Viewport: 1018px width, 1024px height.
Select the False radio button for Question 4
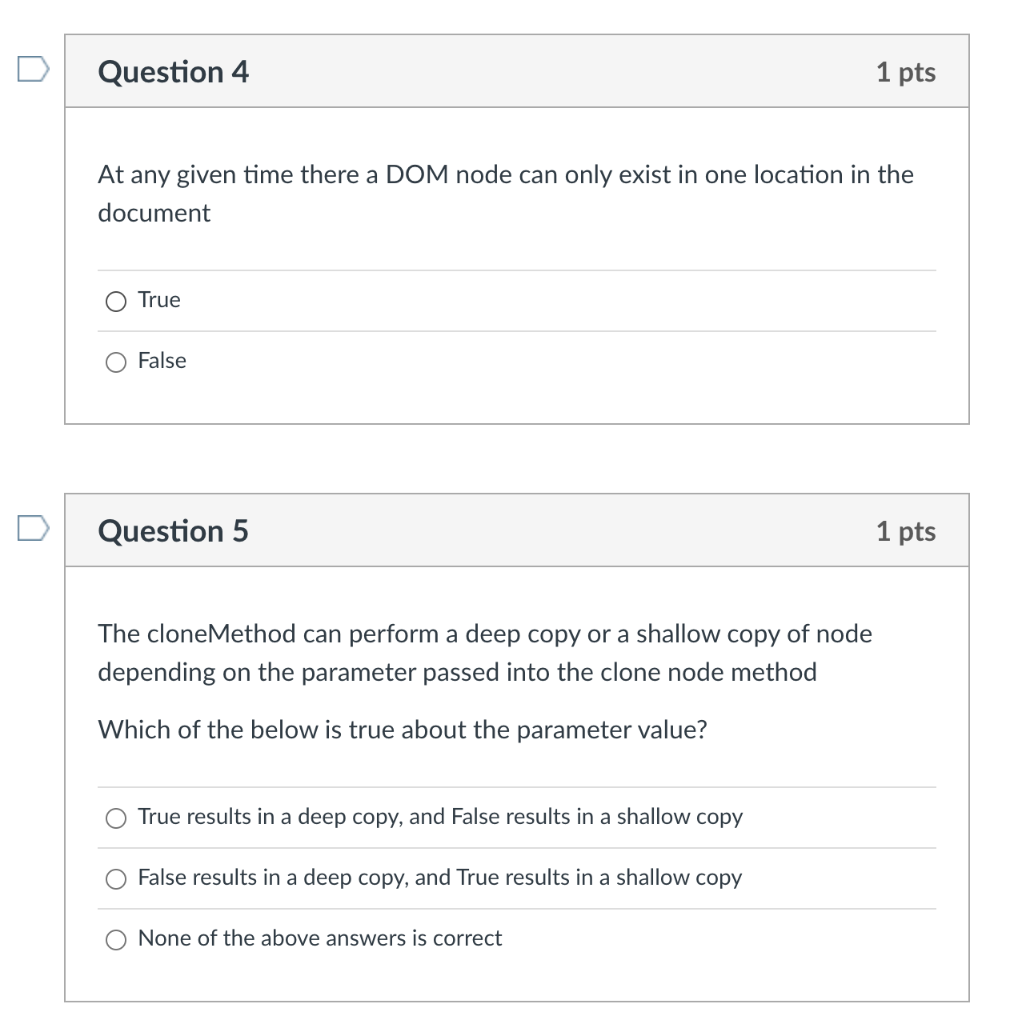click(115, 362)
